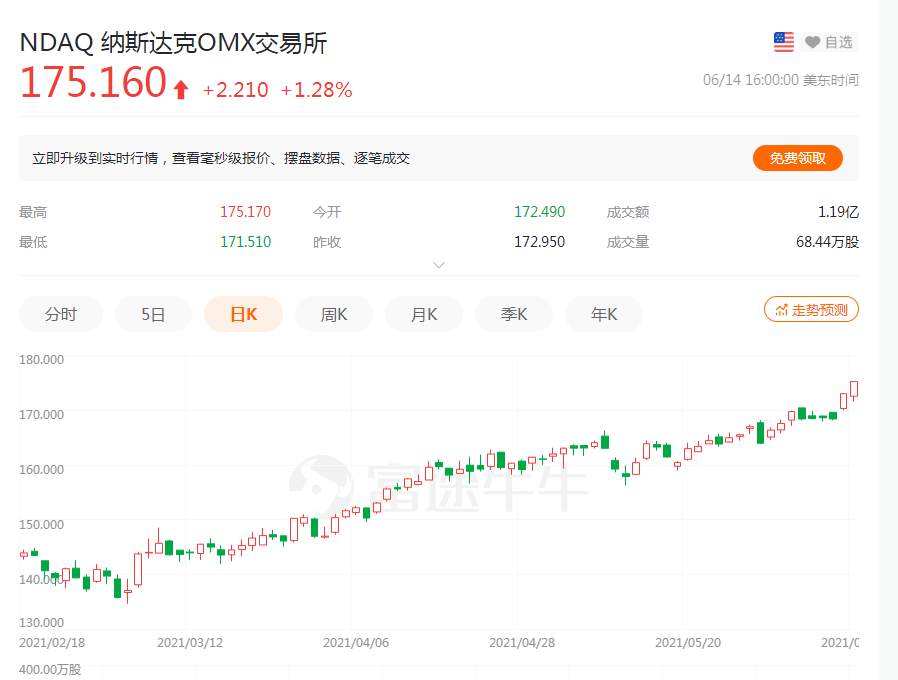The image size is (898, 680).
Task: Click the 2021/02/18 date axis label
Action: pos(52,643)
